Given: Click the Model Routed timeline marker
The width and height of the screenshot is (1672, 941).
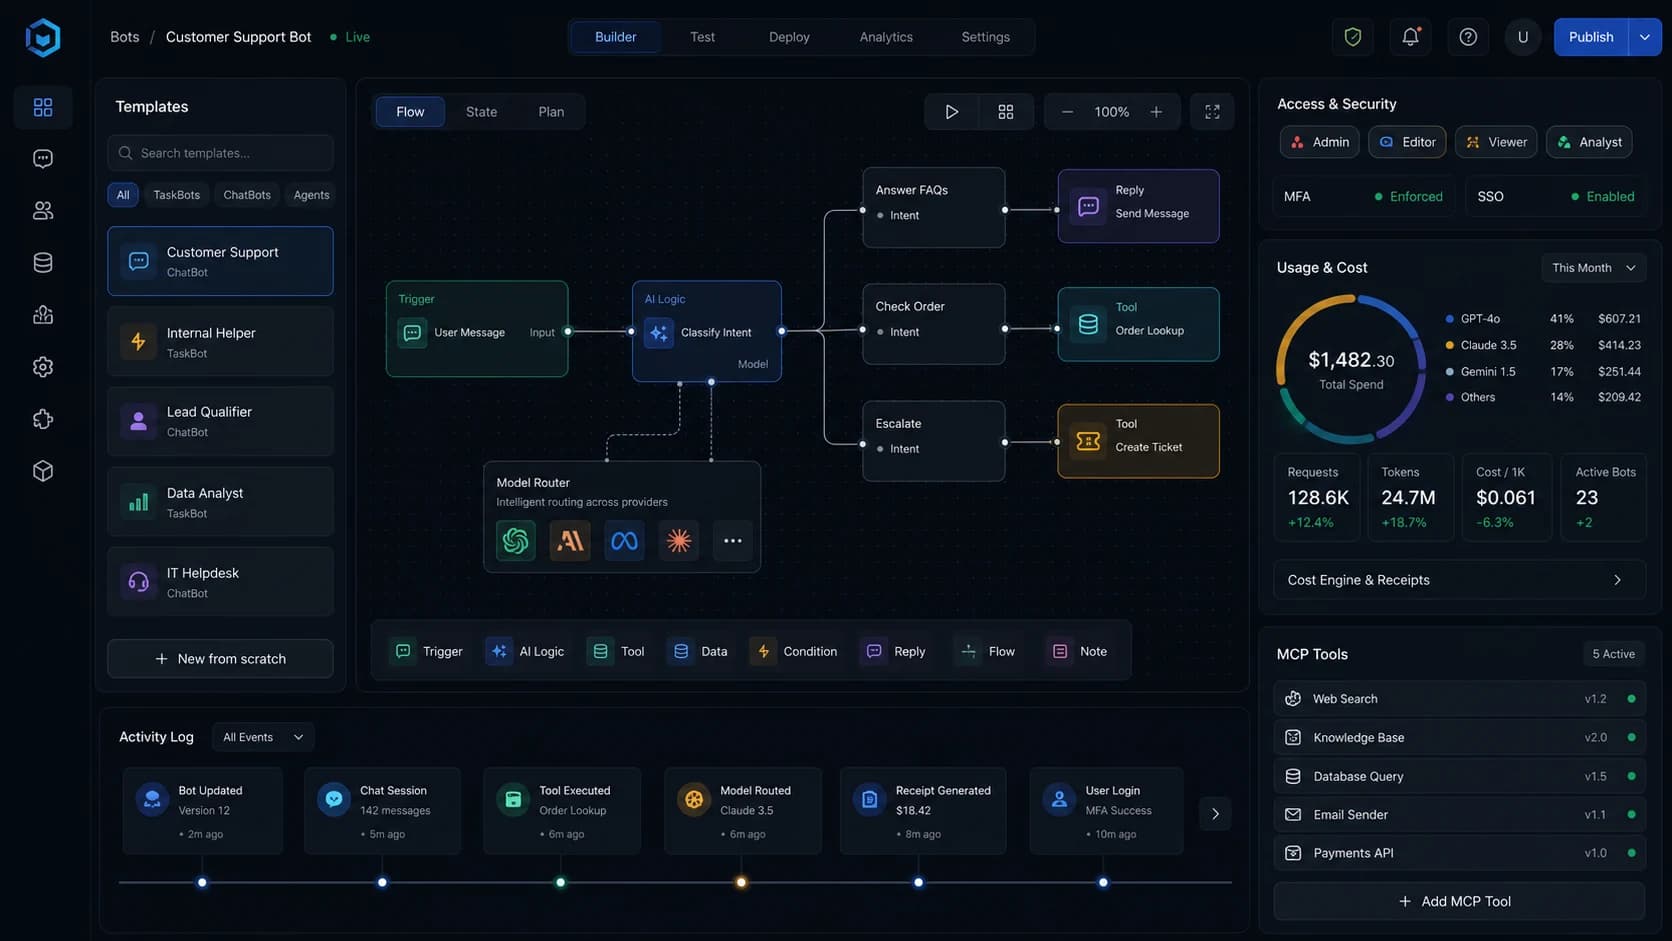Looking at the screenshot, I should point(741,883).
